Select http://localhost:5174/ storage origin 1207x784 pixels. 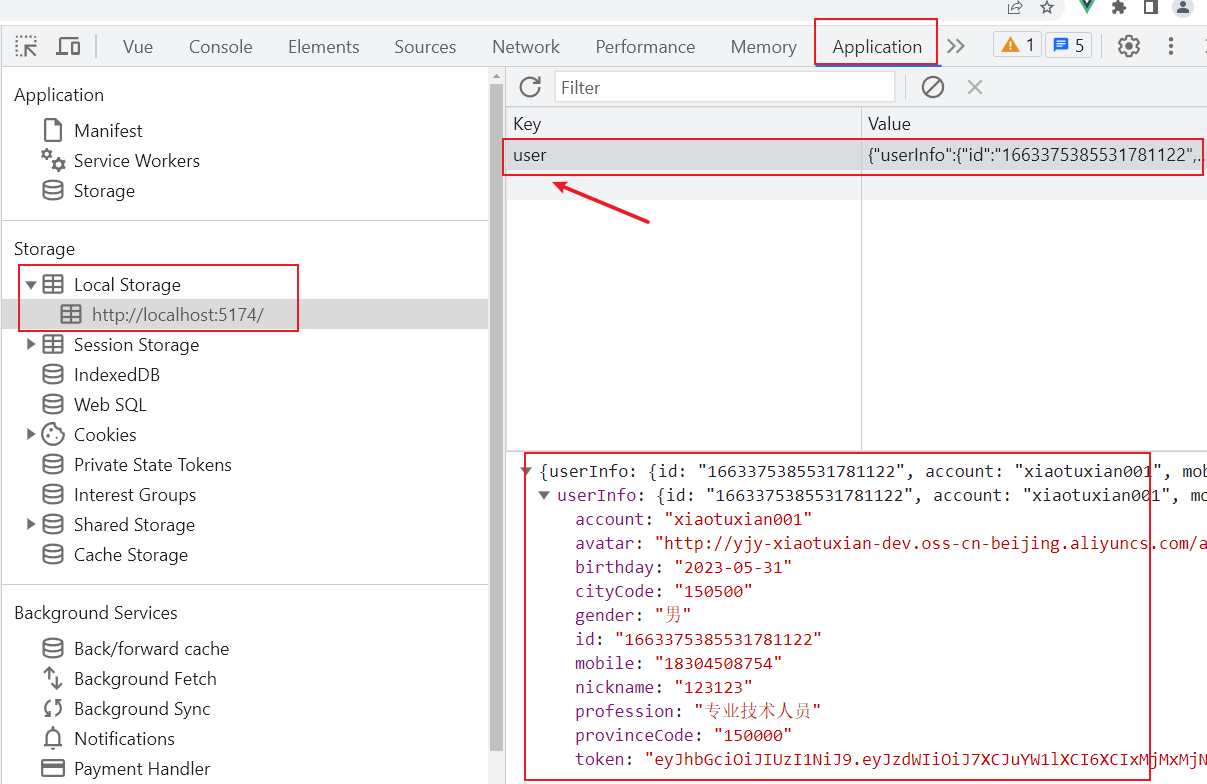[178, 315]
